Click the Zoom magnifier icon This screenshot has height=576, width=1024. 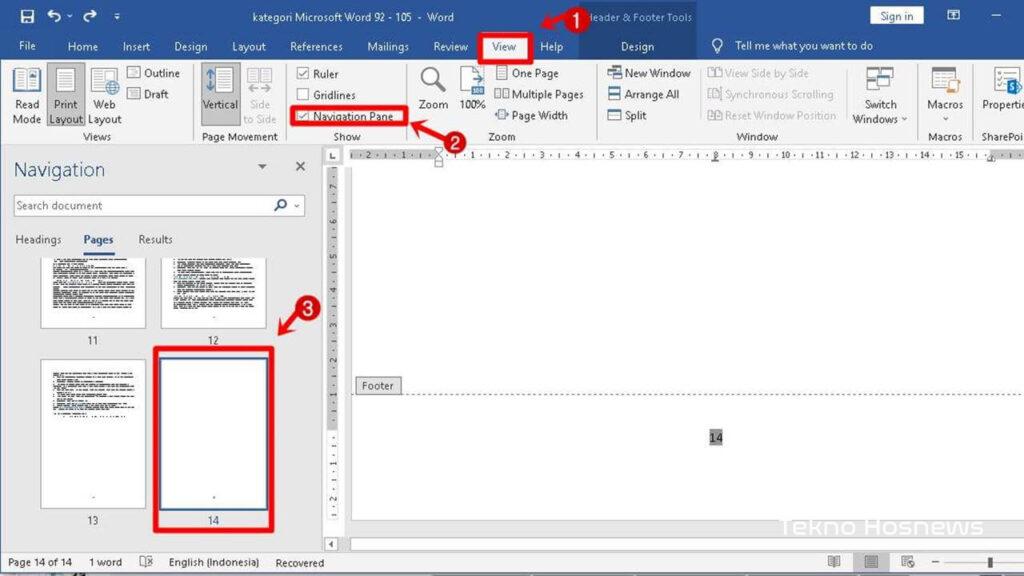(433, 81)
